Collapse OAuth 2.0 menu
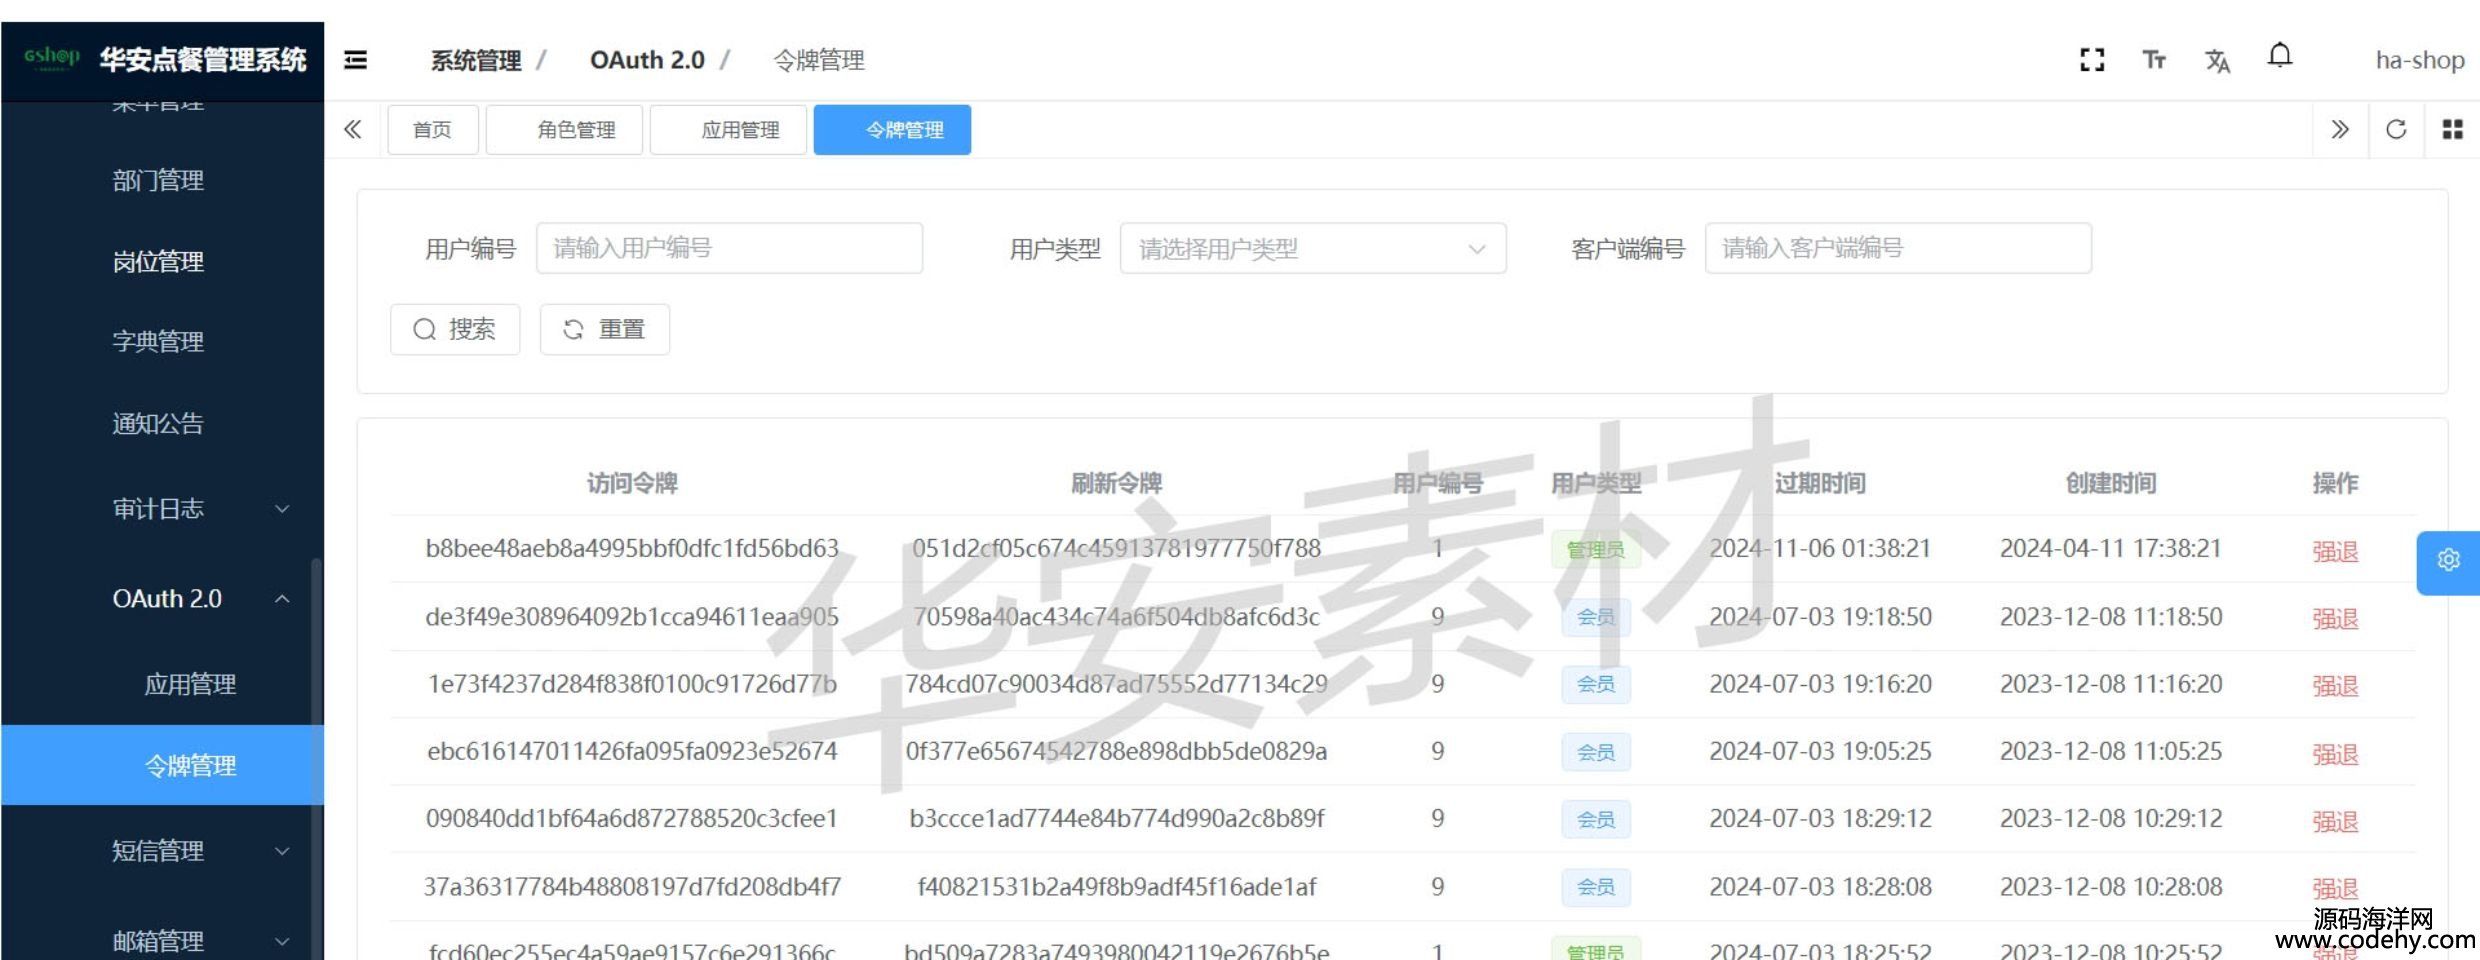The height and width of the screenshot is (960, 2480). click(x=162, y=599)
